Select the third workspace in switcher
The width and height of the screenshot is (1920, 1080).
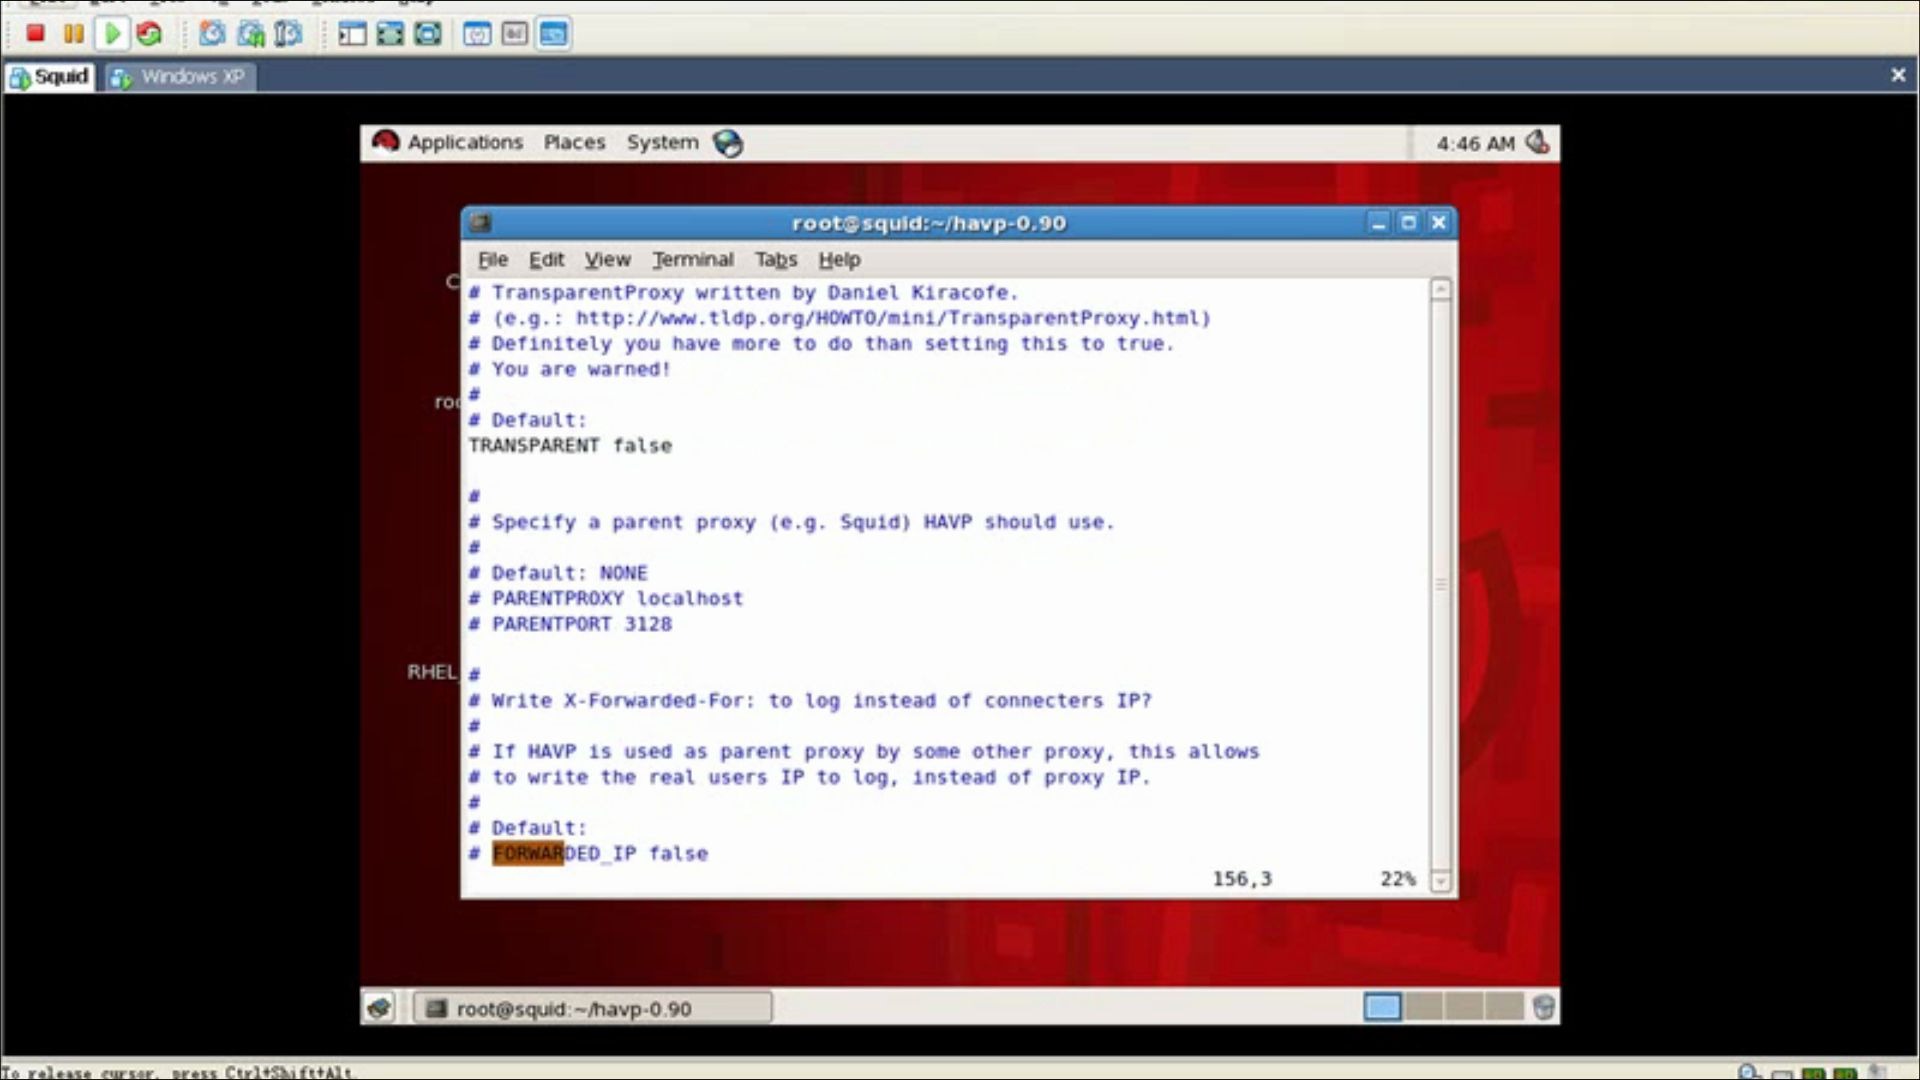1464,1007
